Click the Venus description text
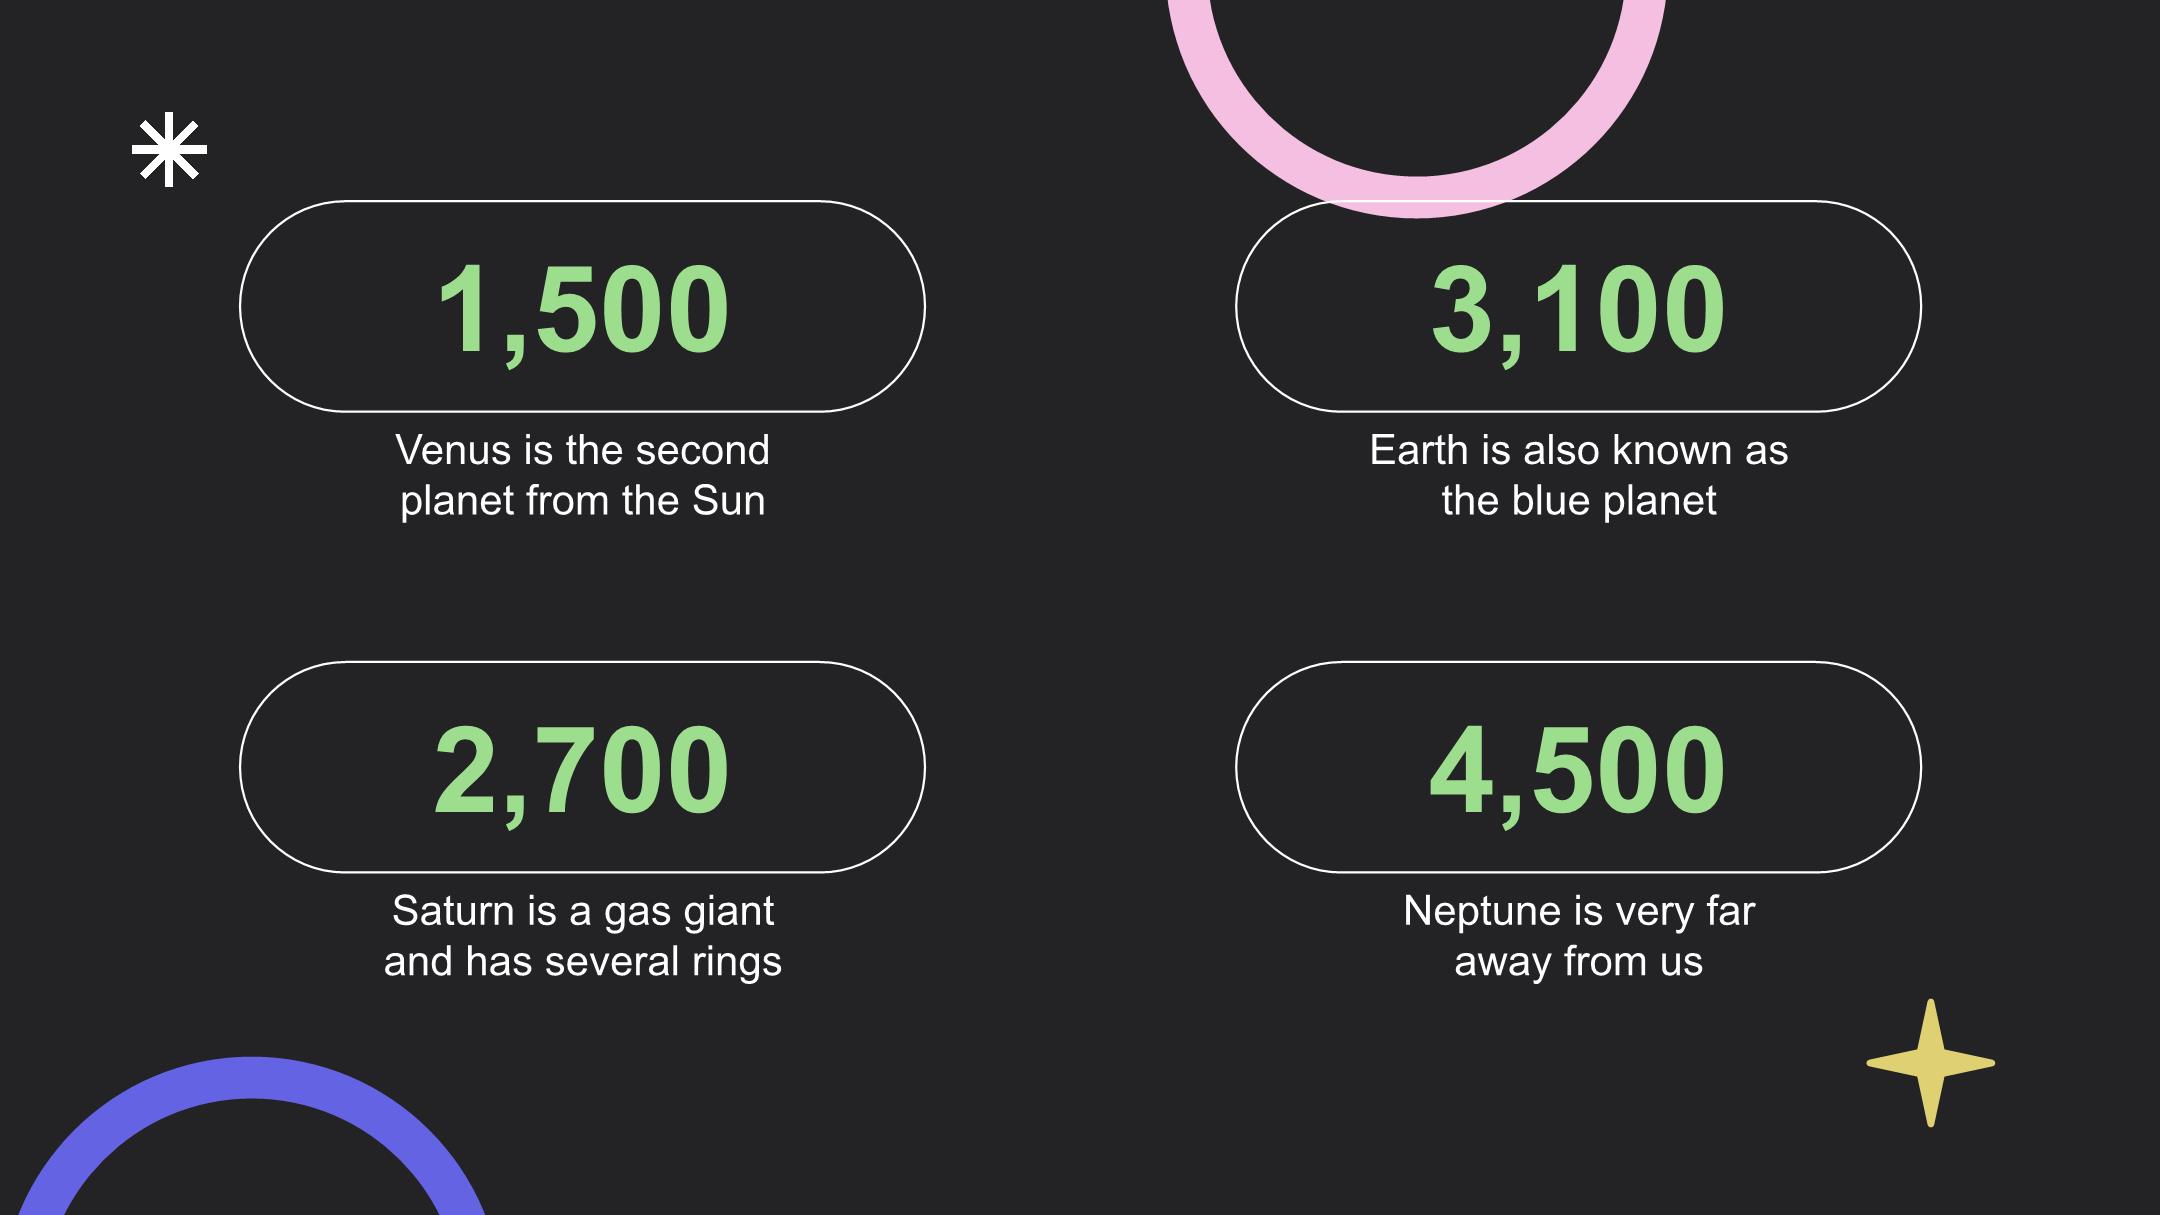2160x1215 pixels. (x=583, y=475)
